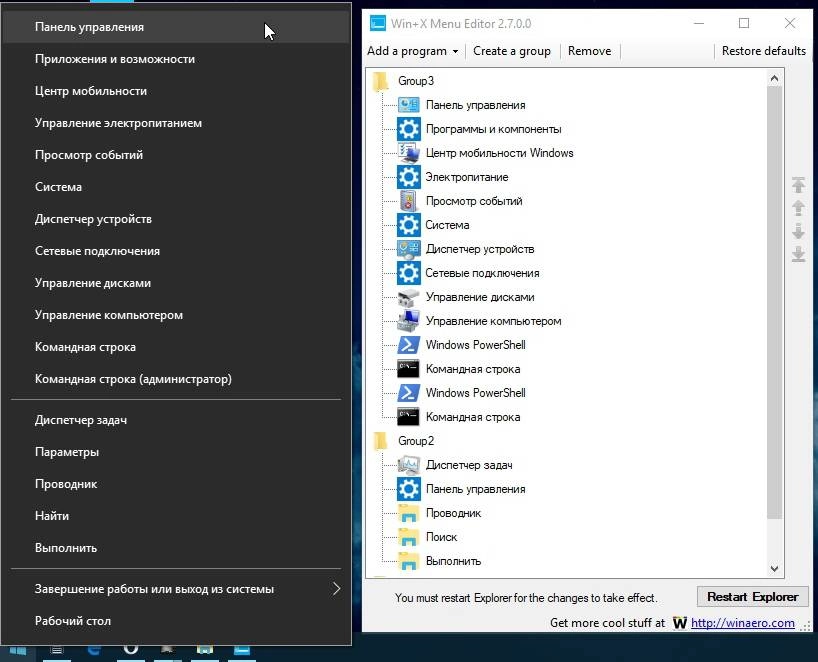
Task: Select the Проводник folder icon in Group2
Action: coord(408,513)
